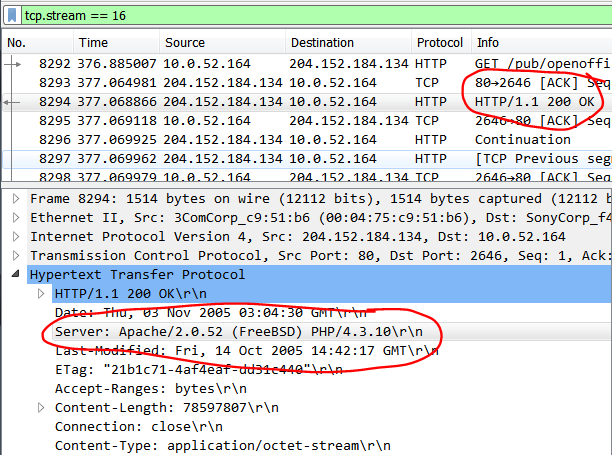Sort packets by the Source column header

[x=222, y=43]
